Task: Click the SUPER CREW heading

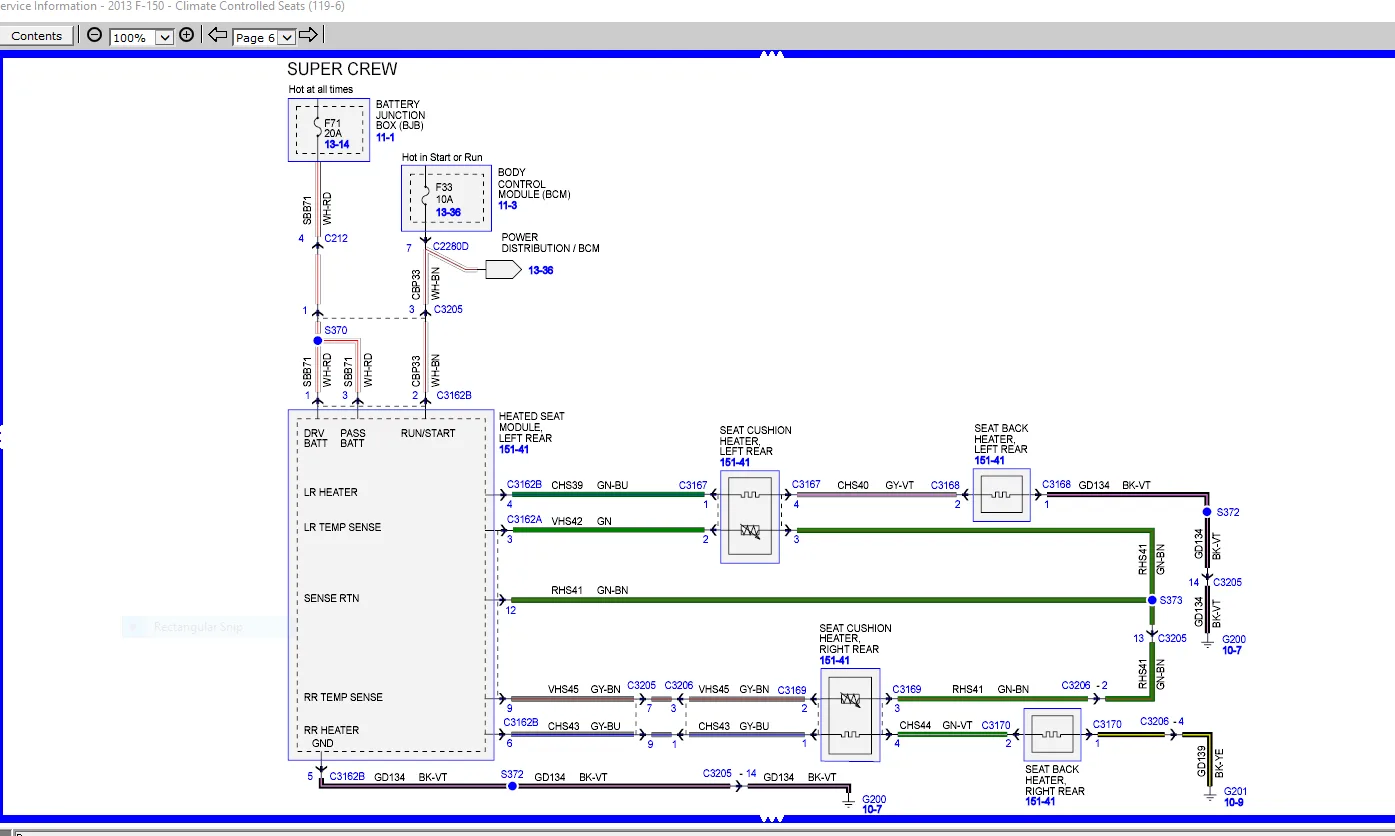Action: (342, 70)
